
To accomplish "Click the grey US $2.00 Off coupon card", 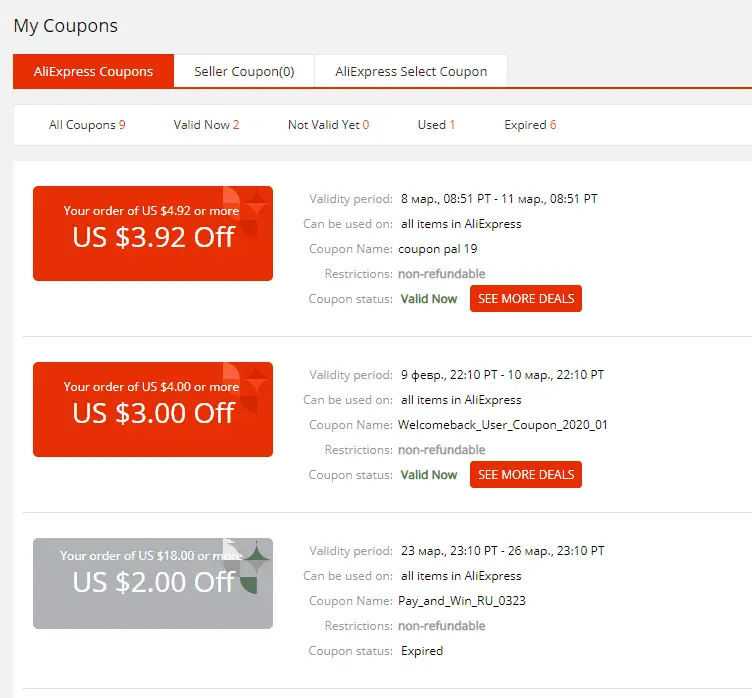I will point(153,583).
